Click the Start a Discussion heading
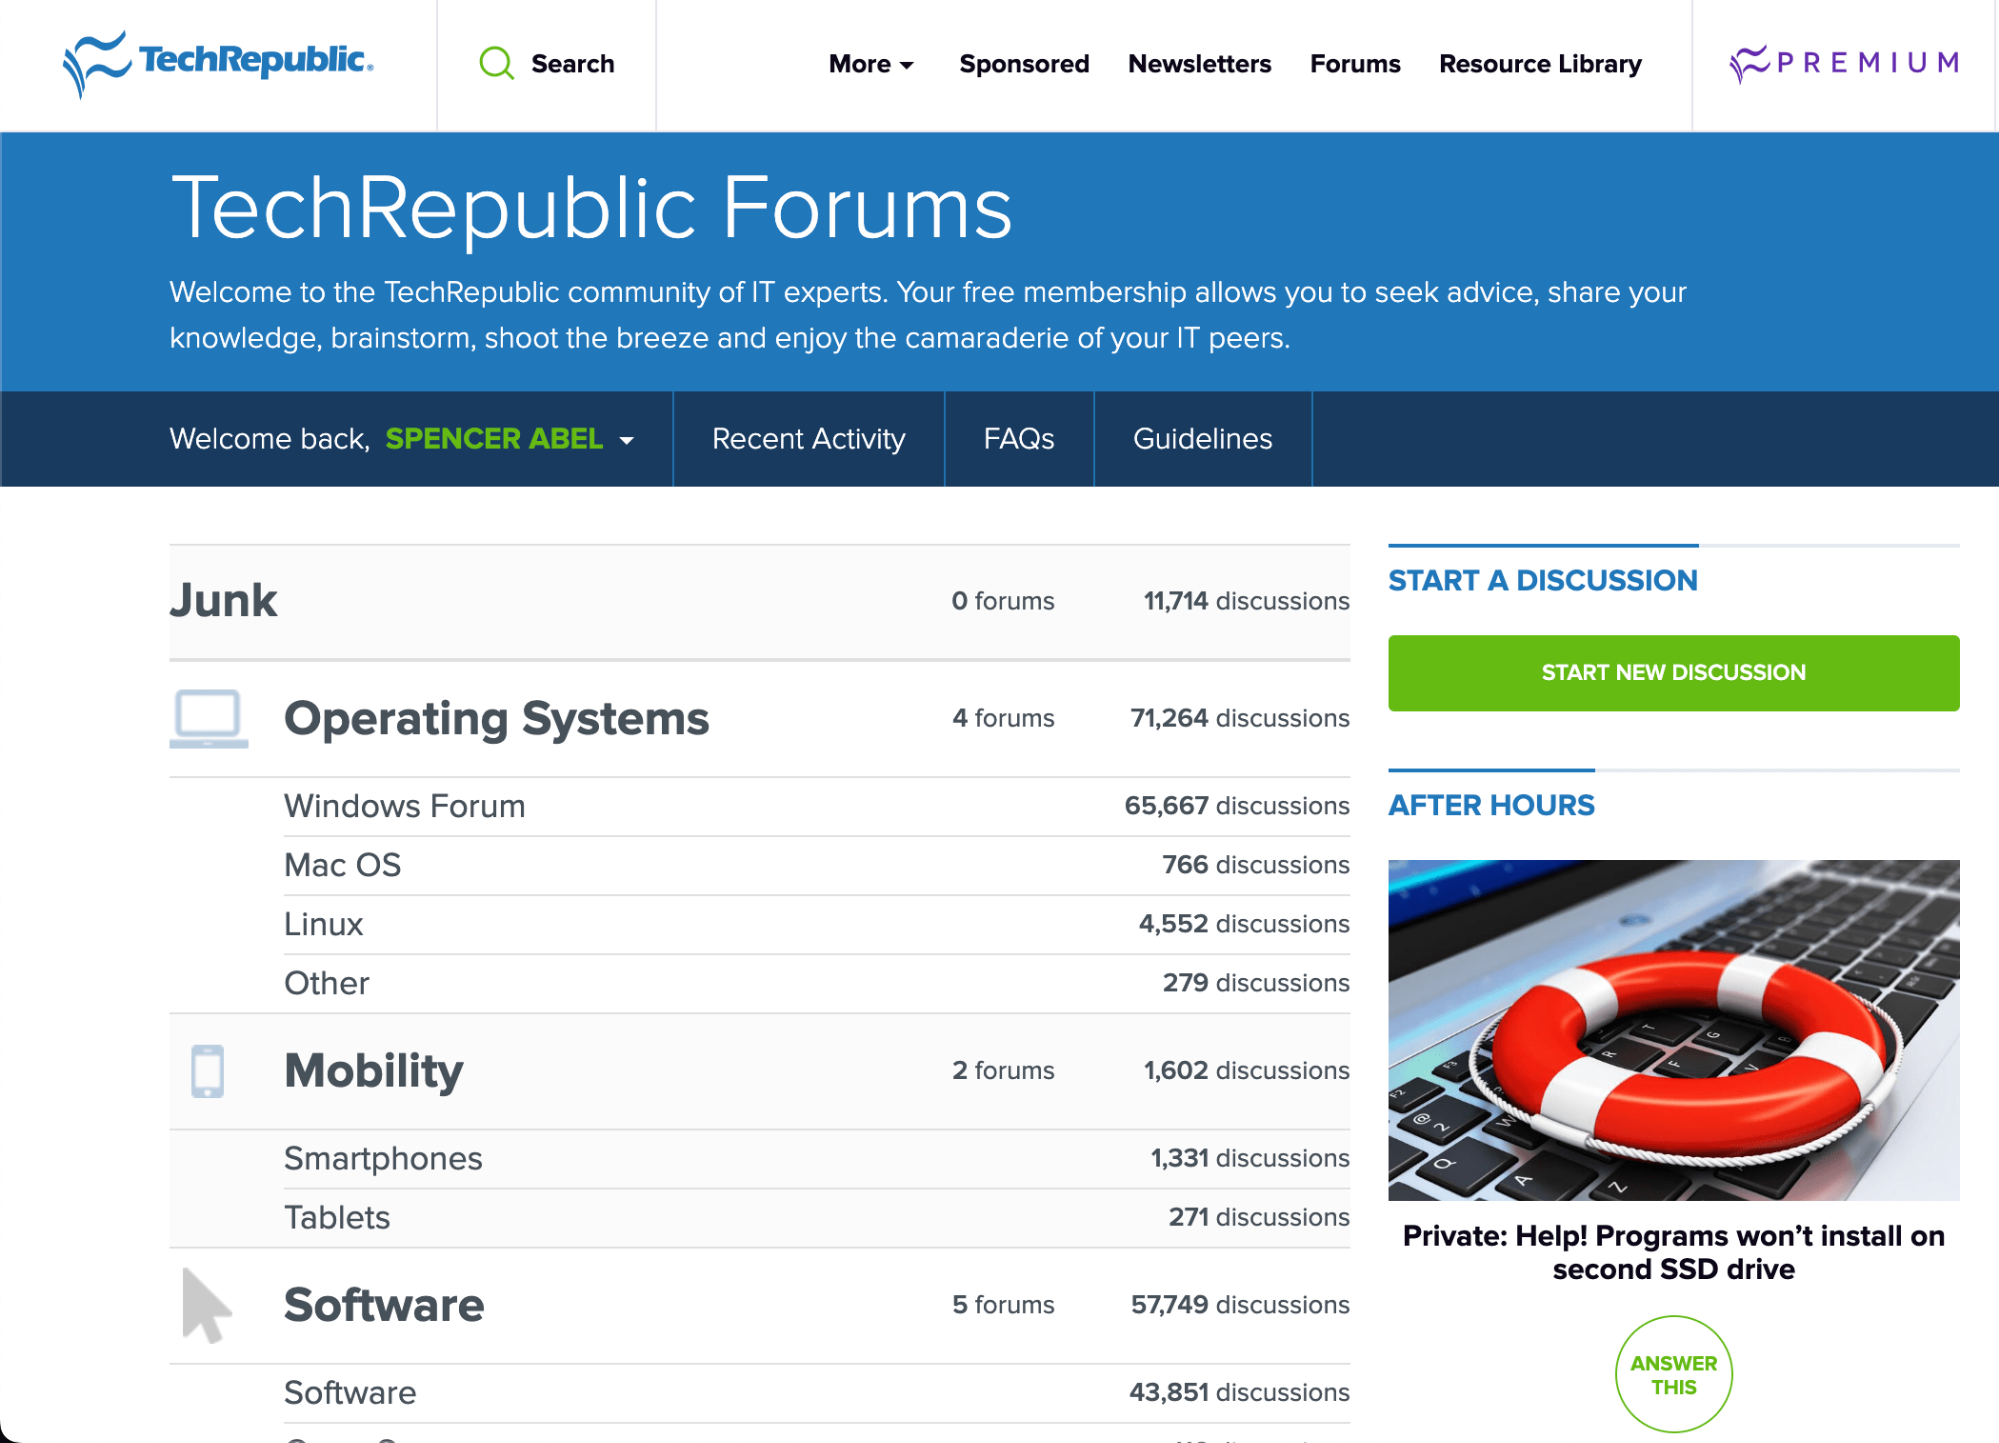The image size is (1999, 1443). (1543, 581)
